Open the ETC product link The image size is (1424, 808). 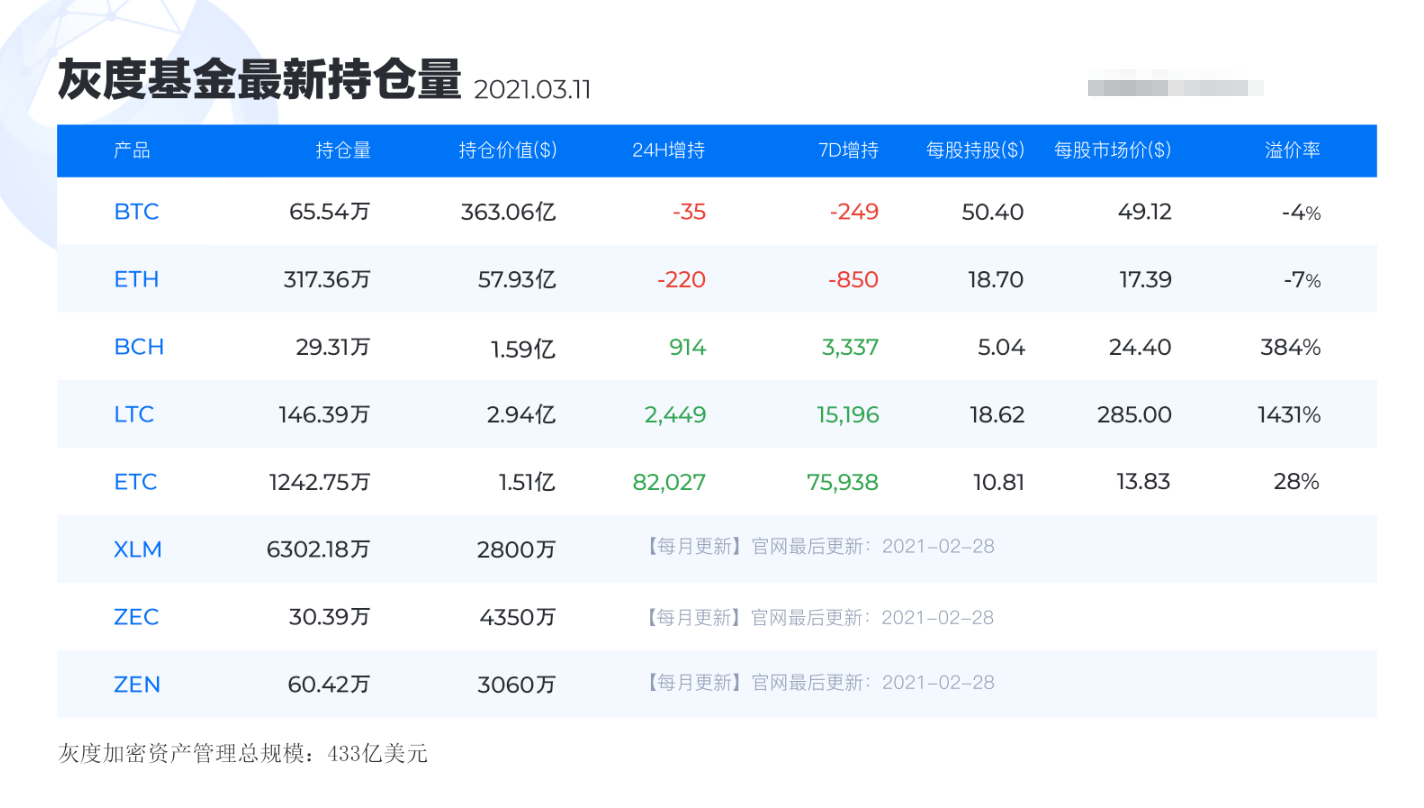(135, 482)
